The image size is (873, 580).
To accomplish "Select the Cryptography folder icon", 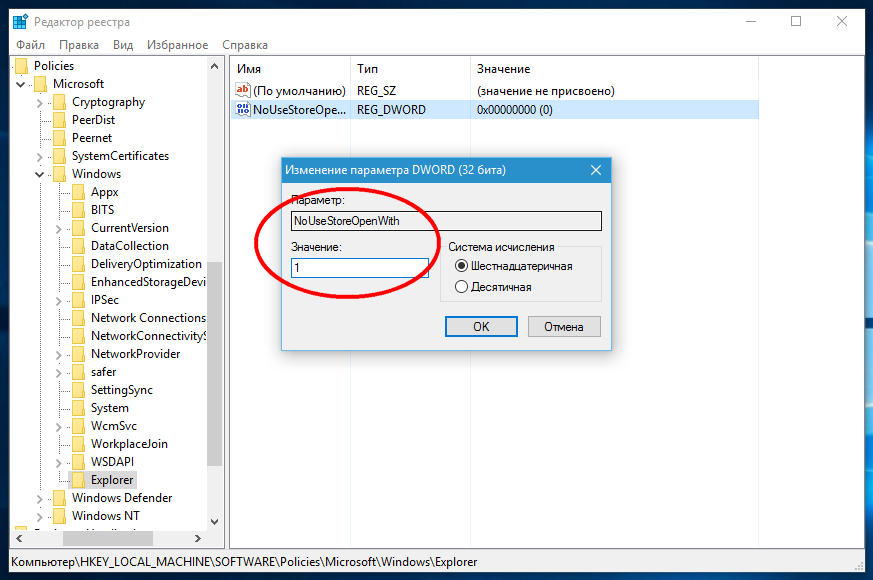I will (60, 102).
